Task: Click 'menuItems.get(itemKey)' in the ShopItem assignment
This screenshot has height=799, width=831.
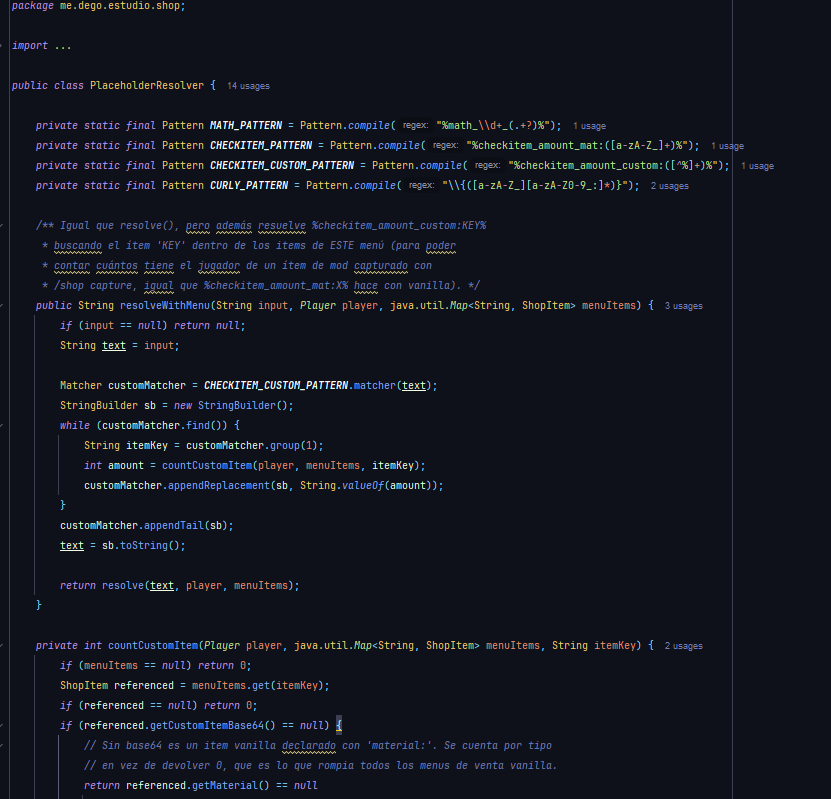Action: click(x=258, y=686)
